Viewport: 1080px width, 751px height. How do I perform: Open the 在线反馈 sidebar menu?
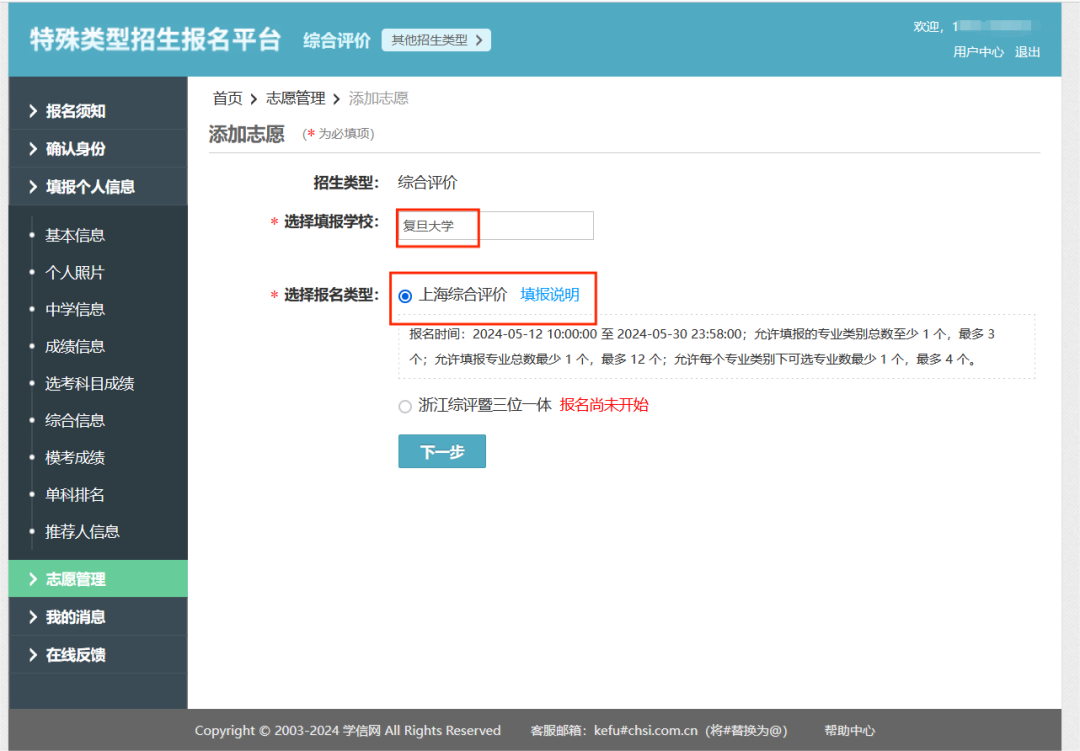tap(75, 655)
